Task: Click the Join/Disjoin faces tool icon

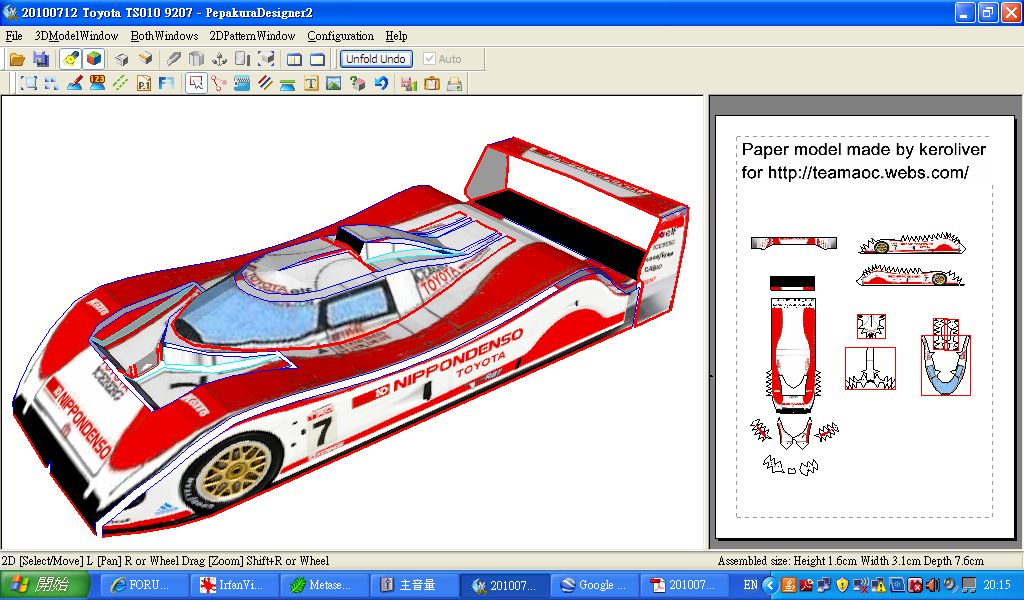Action: coord(218,84)
